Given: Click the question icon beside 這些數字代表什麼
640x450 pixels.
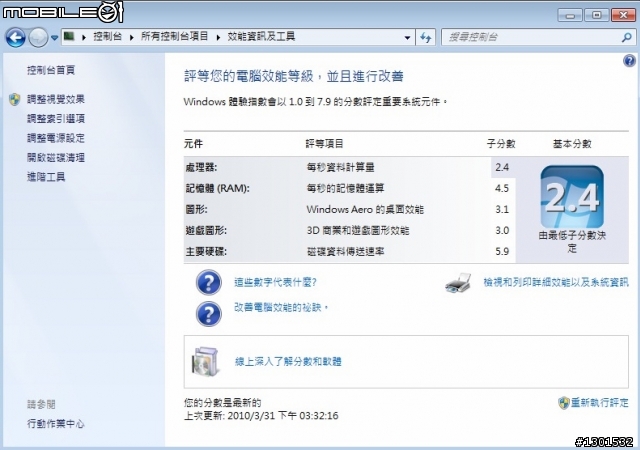Looking at the screenshot, I should (209, 282).
